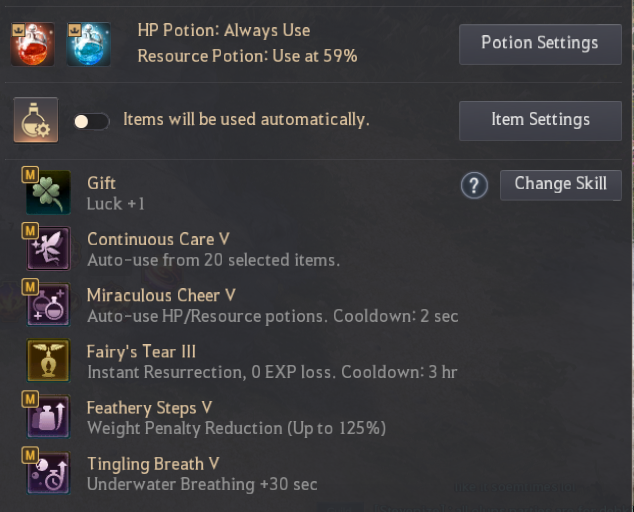Viewport: 634px width, 512px height.
Task: Select the Miraculous Cheer V potions icon
Action: point(48,305)
